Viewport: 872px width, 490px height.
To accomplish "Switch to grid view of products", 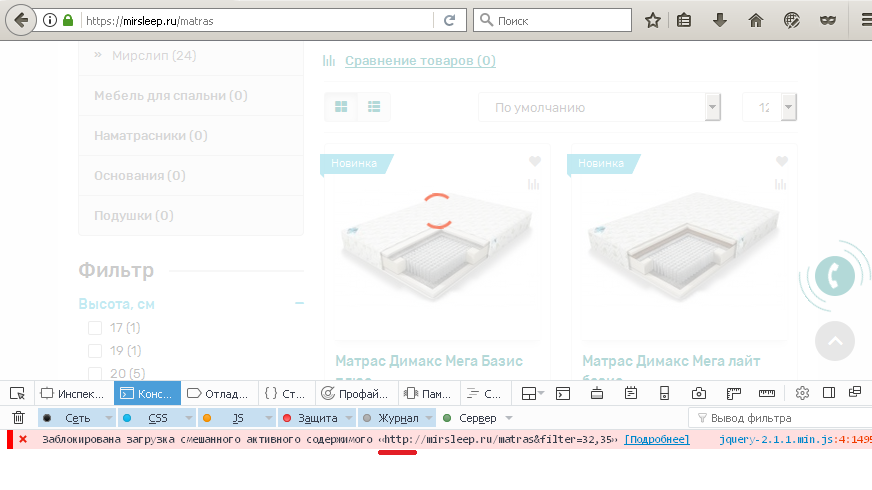I will coord(341,106).
